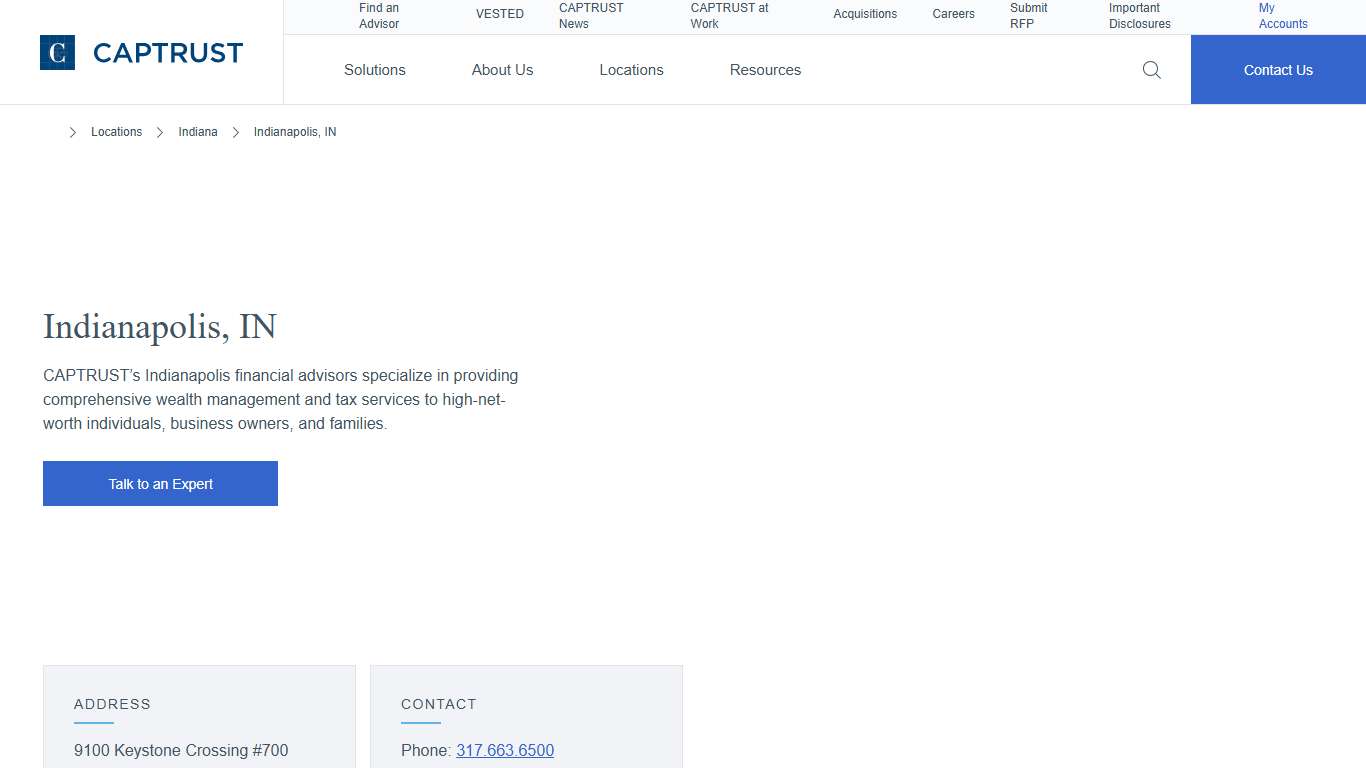The height and width of the screenshot is (768, 1366).
Task: Go to Indiana breadcrumb link
Action: (198, 132)
